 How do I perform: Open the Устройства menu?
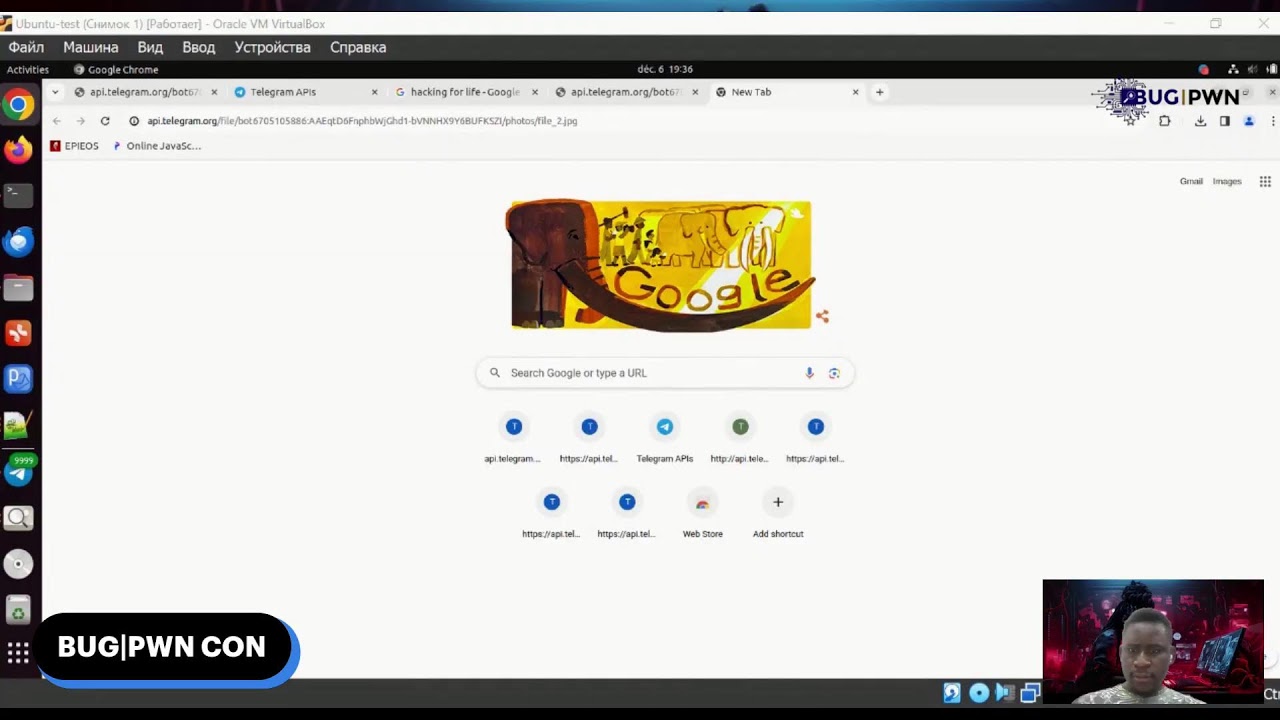(272, 47)
